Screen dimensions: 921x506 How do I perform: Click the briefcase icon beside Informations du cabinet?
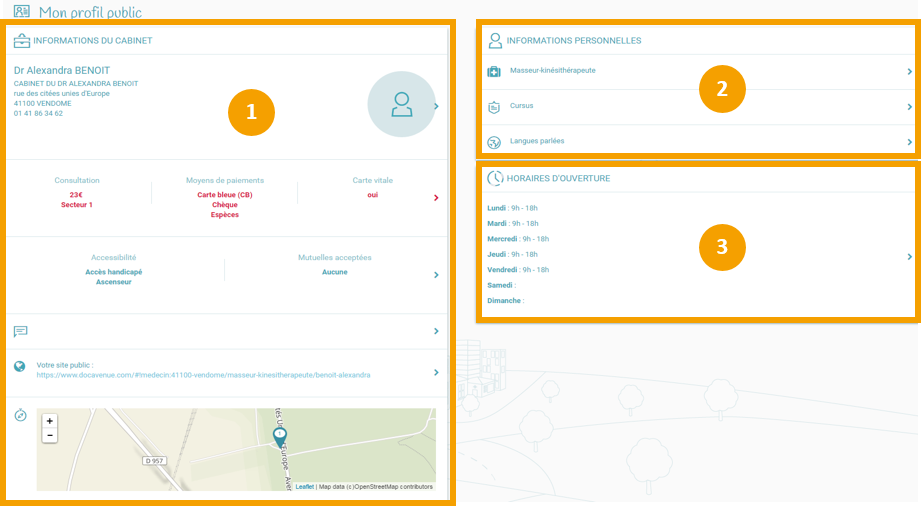pos(21,41)
